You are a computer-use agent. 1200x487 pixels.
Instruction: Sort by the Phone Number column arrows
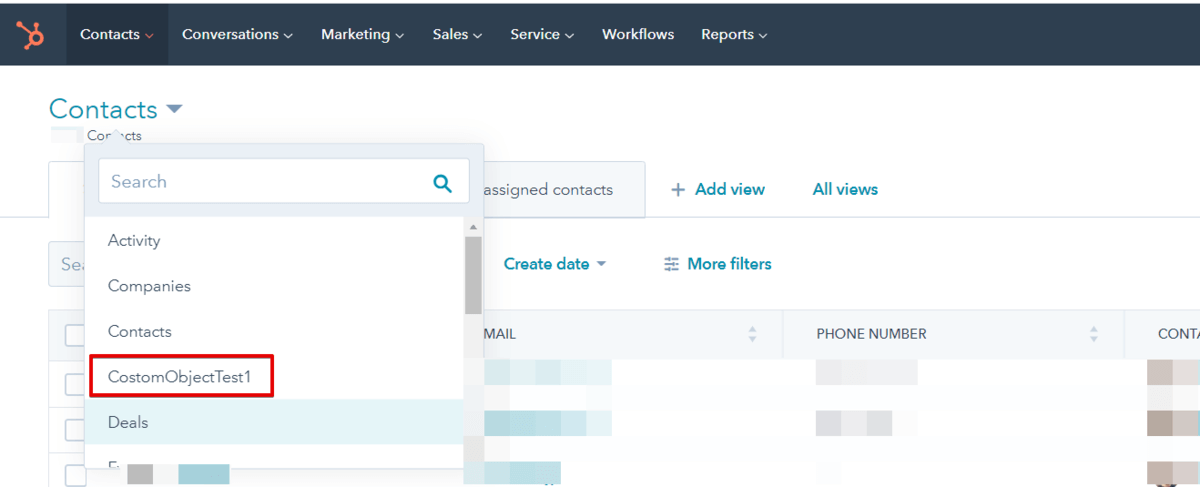click(1093, 334)
